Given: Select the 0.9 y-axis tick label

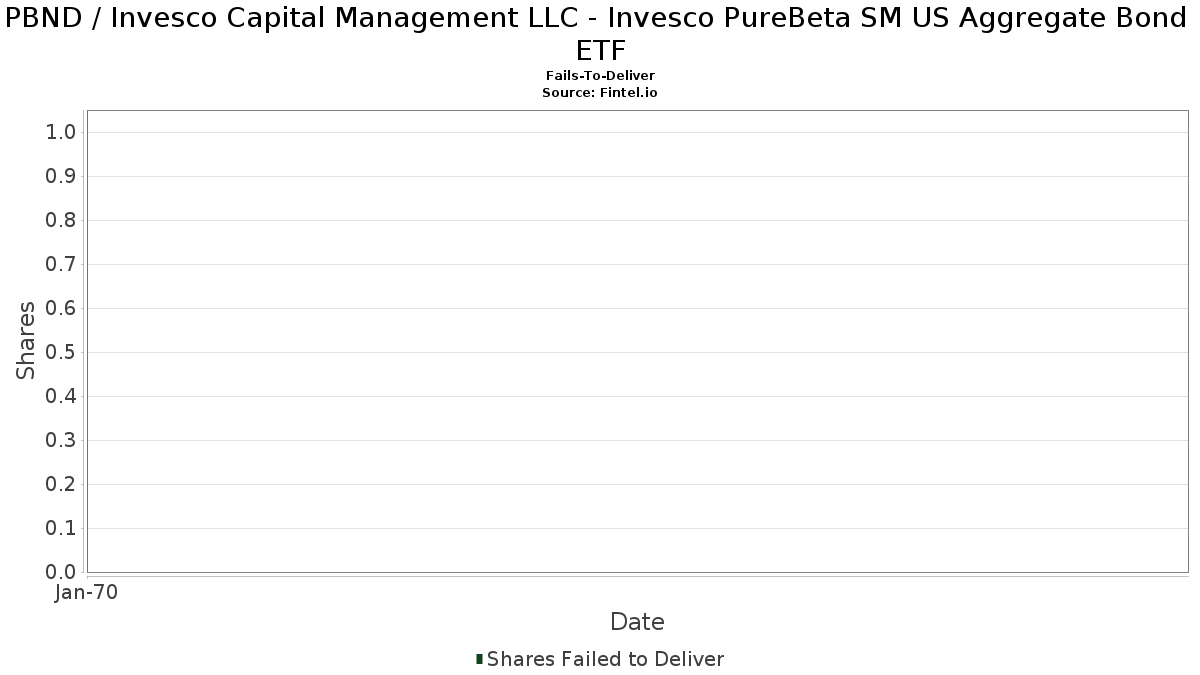Looking at the screenshot, I should 61,177.
